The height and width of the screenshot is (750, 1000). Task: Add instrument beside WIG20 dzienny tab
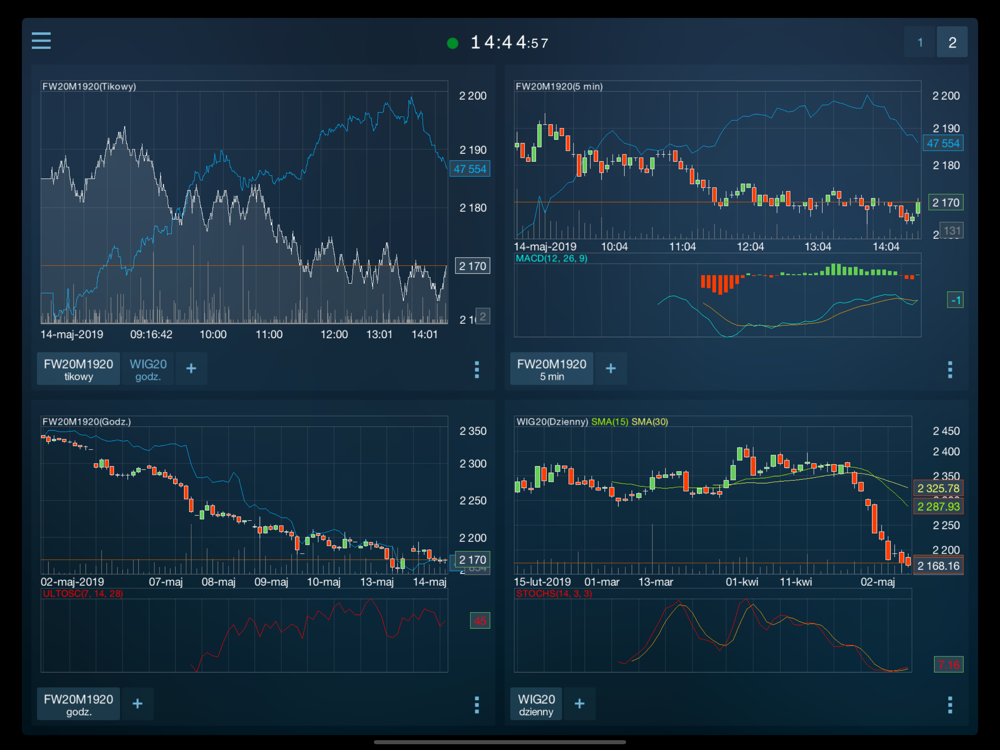coord(580,704)
